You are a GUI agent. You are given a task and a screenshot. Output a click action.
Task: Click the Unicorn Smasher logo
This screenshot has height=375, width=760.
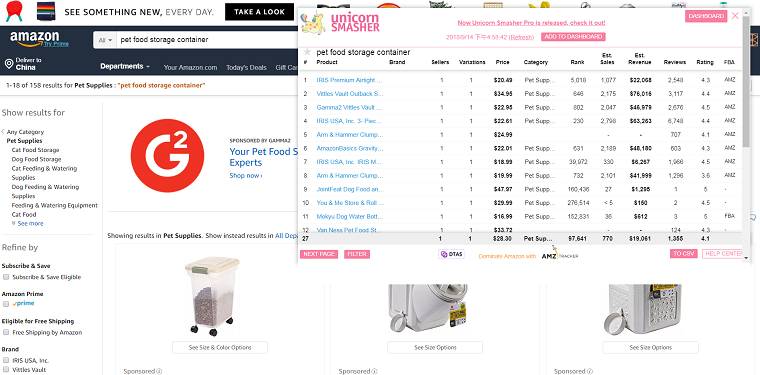[340, 23]
